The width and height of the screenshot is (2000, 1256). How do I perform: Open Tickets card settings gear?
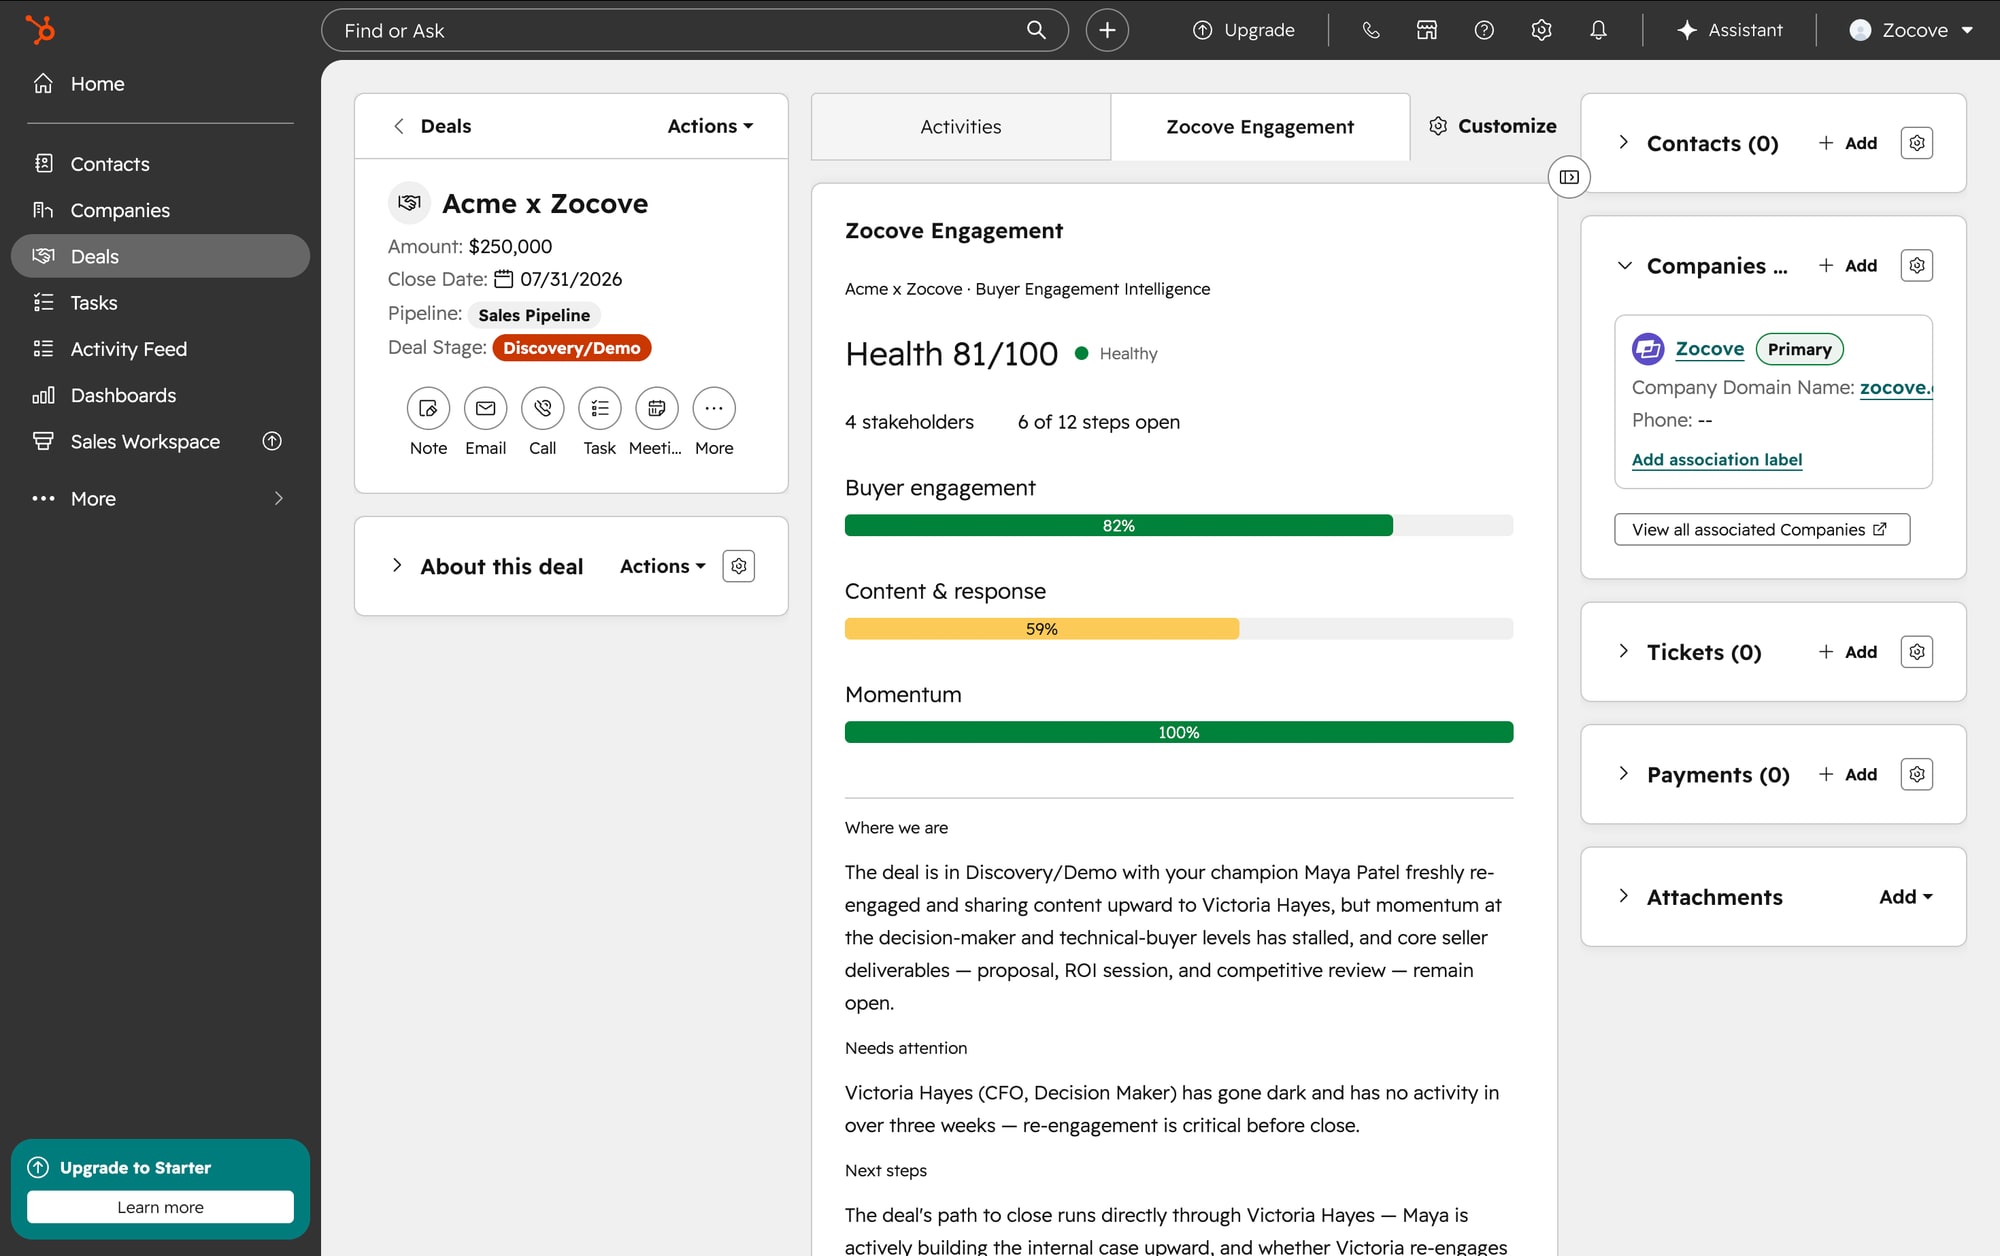tap(1916, 652)
